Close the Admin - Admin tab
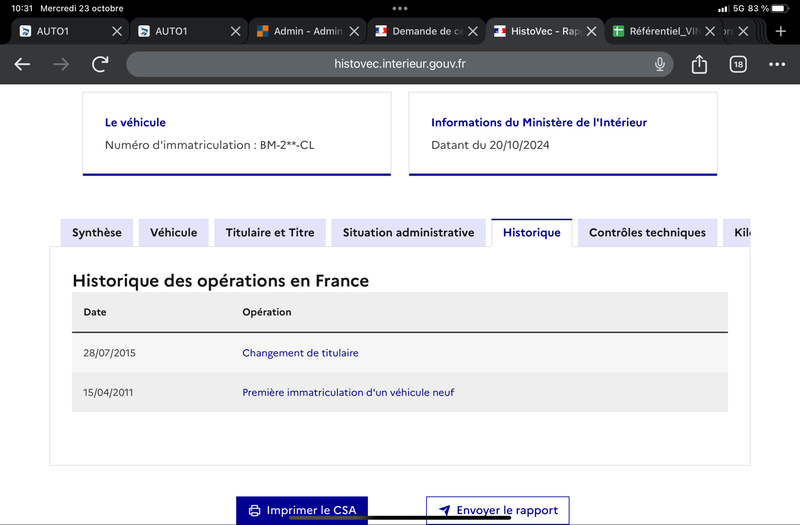 (x=354, y=31)
